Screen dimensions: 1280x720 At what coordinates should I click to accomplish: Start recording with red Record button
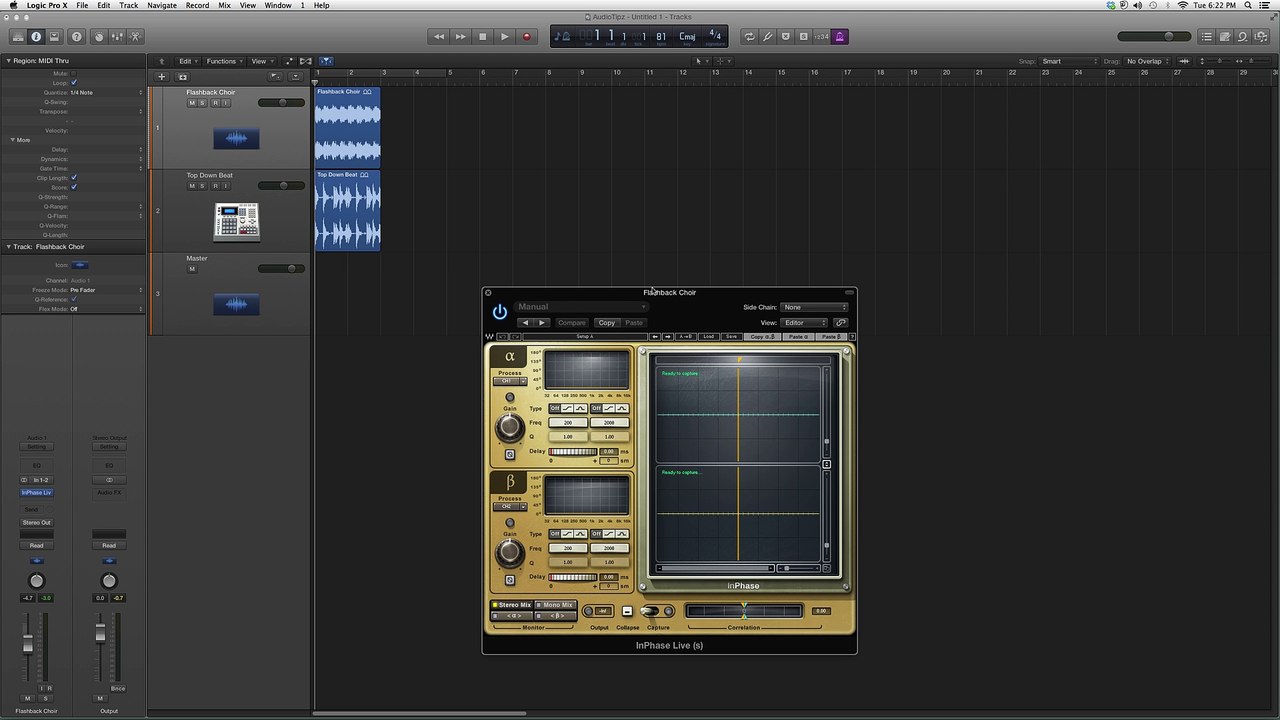(526, 37)
